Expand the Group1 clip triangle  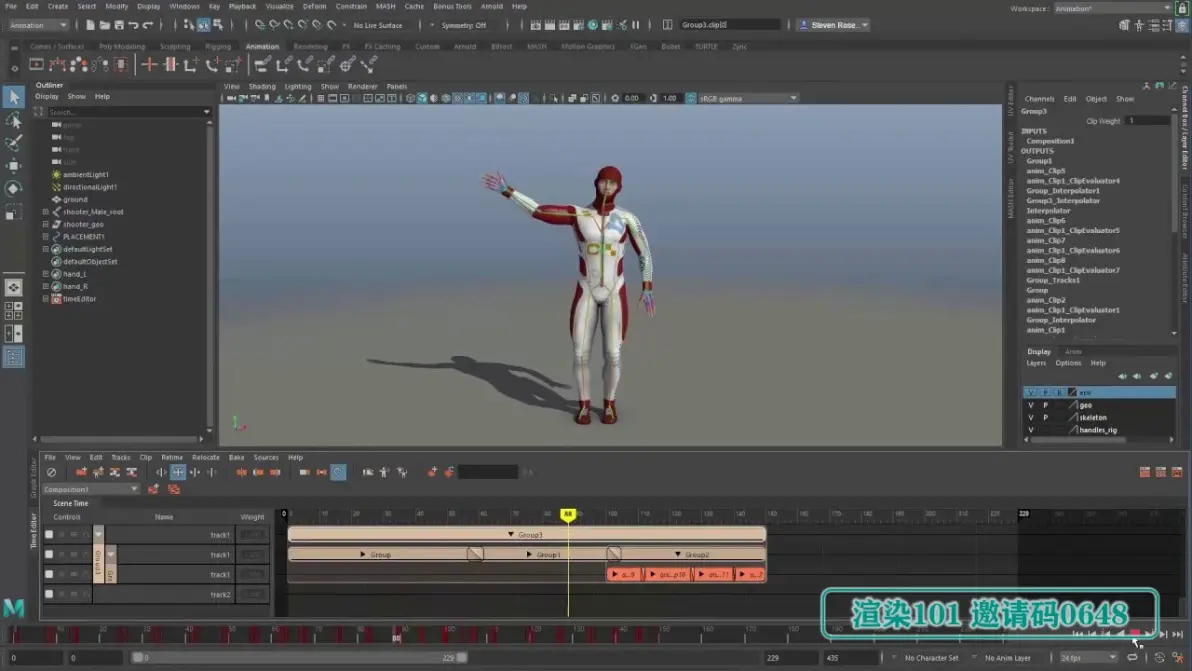click(x=529, y=555)
